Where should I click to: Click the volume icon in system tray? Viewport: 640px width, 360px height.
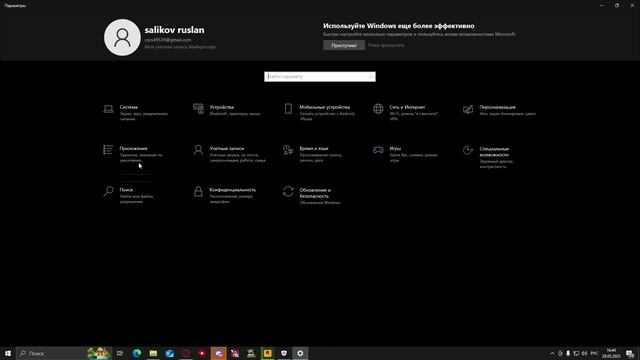584,353
